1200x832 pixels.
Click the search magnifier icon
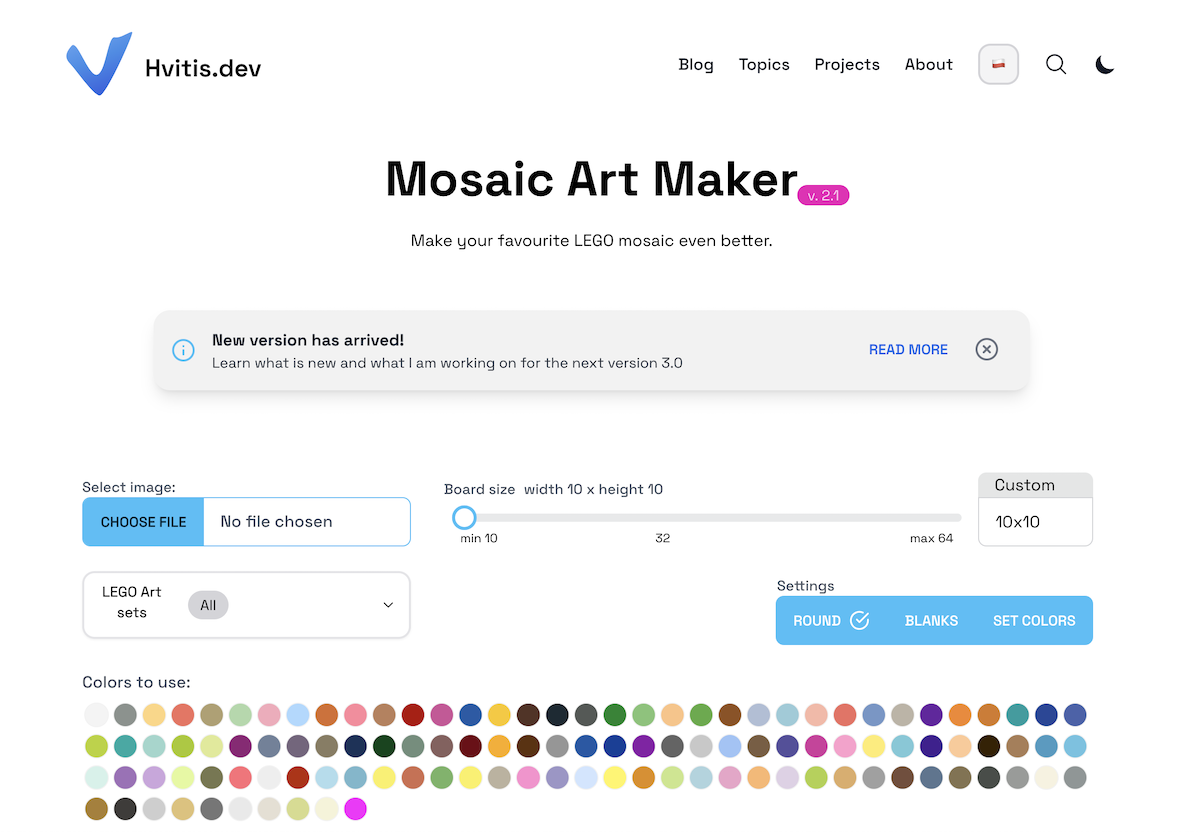pos(1056,64)
